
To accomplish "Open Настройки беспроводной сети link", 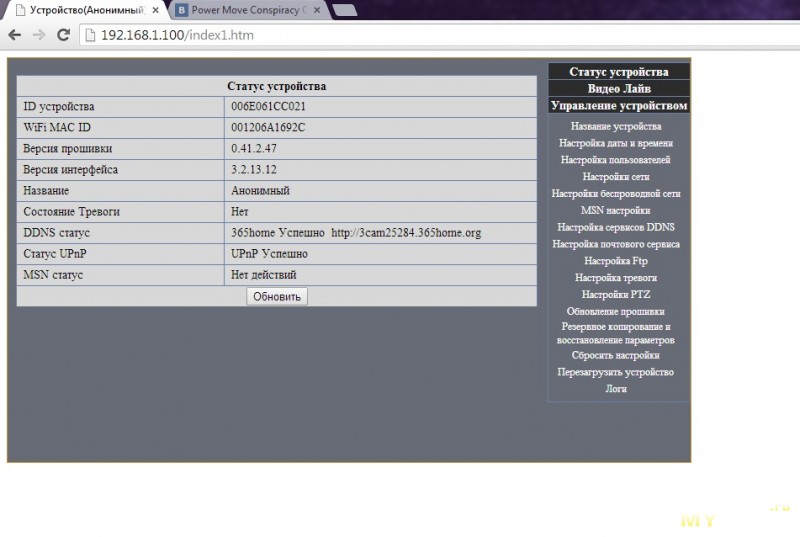I will [616, 194].
